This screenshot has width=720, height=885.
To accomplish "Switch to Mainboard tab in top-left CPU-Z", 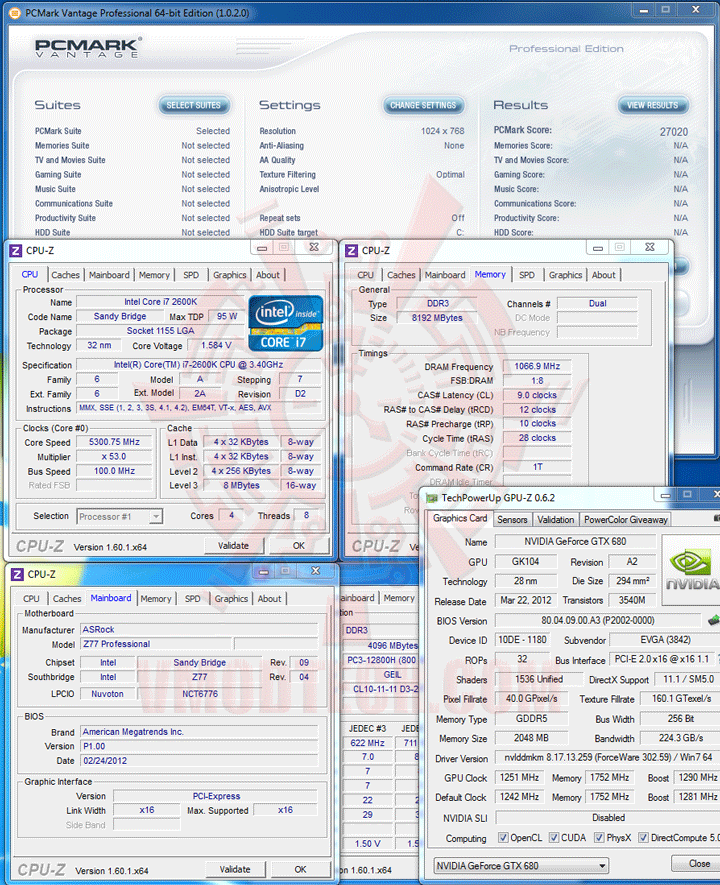I will pos(109,275).
